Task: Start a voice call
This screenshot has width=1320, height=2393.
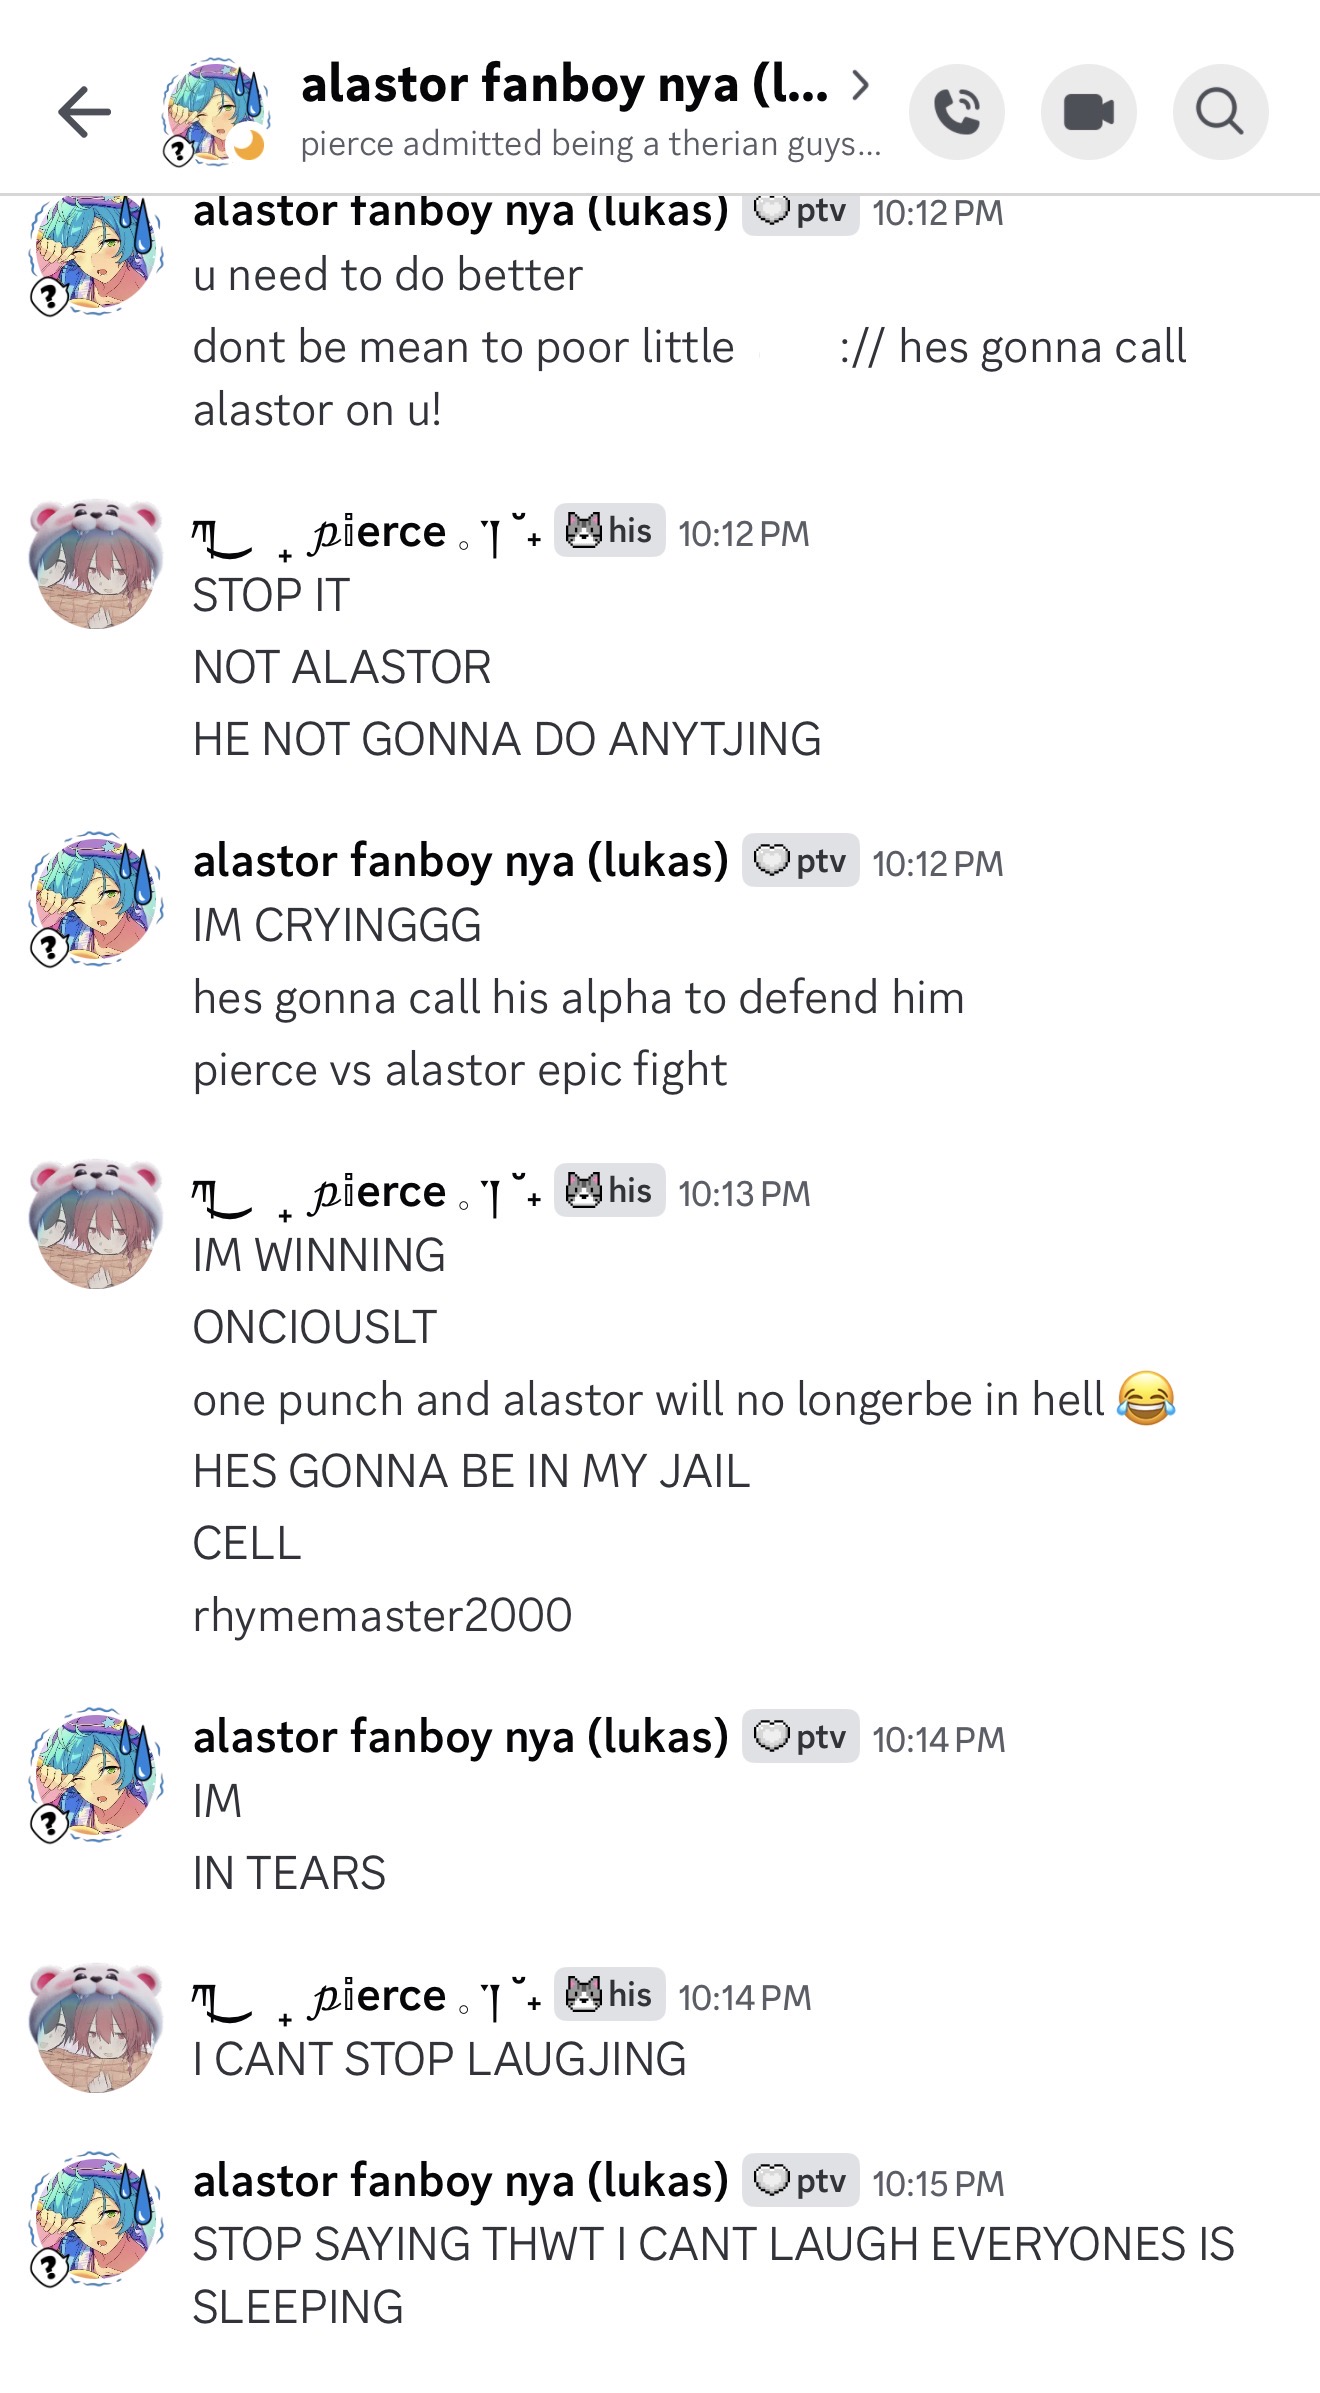Action: (957, 112)
